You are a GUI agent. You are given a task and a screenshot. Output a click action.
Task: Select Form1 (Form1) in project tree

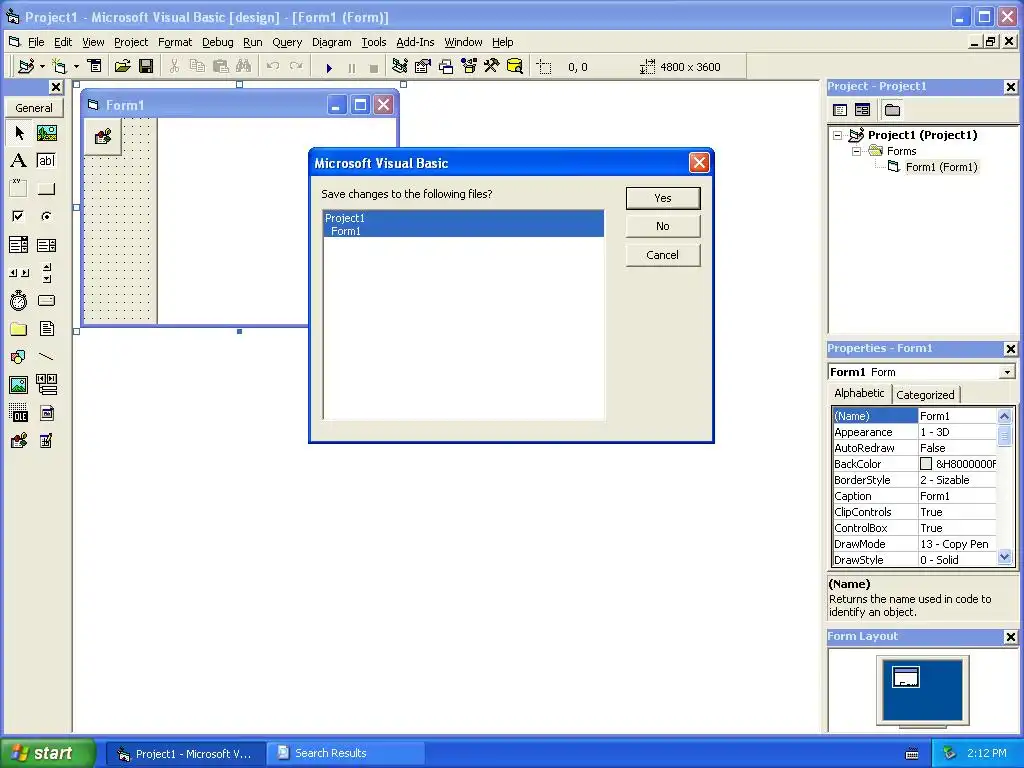(x=941, y=167)
